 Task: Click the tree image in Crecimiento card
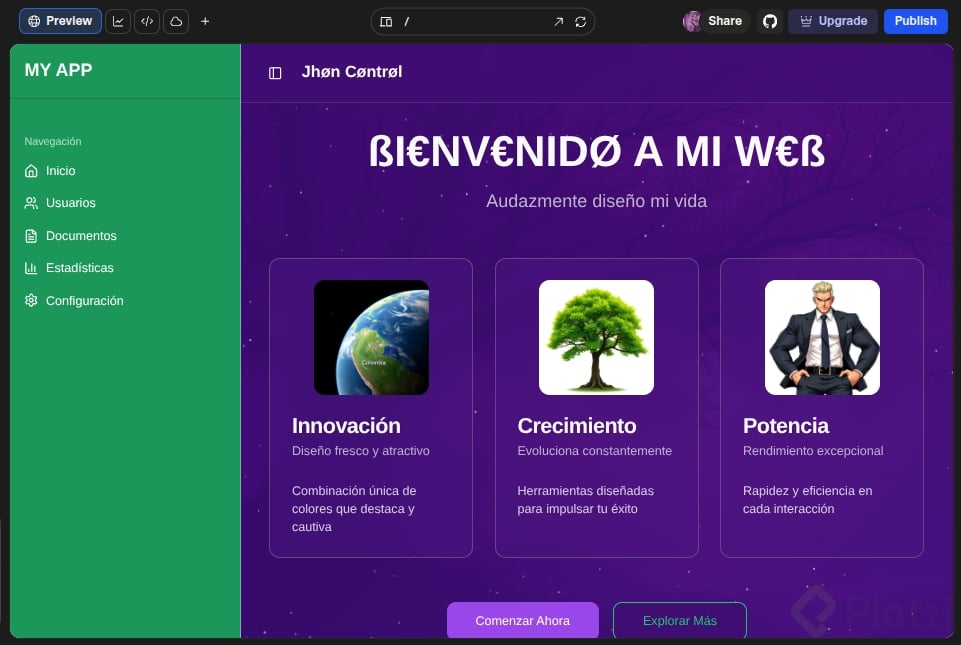tap(596, 338)
